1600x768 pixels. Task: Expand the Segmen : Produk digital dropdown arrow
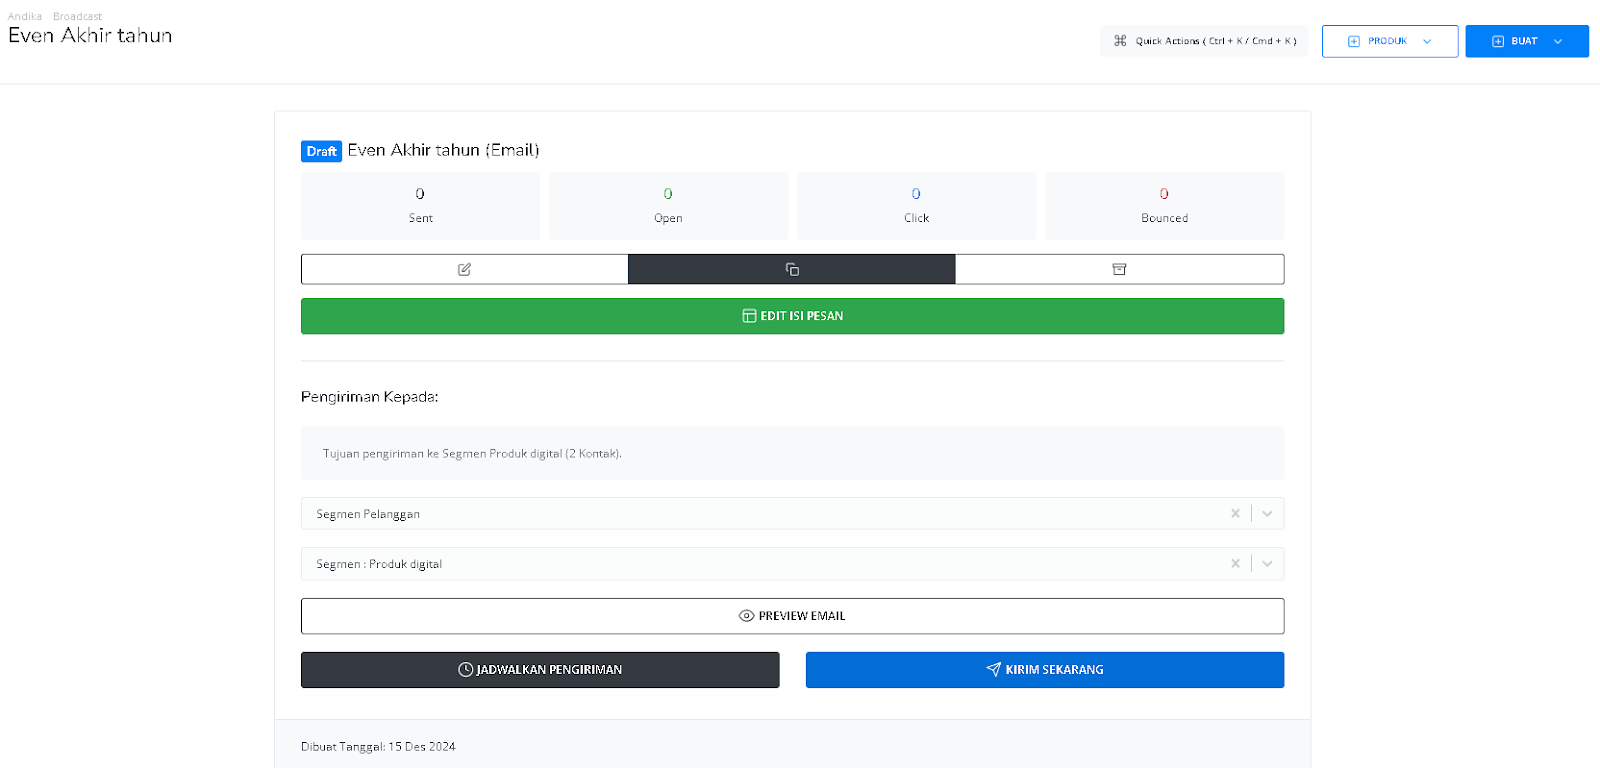1267,563
